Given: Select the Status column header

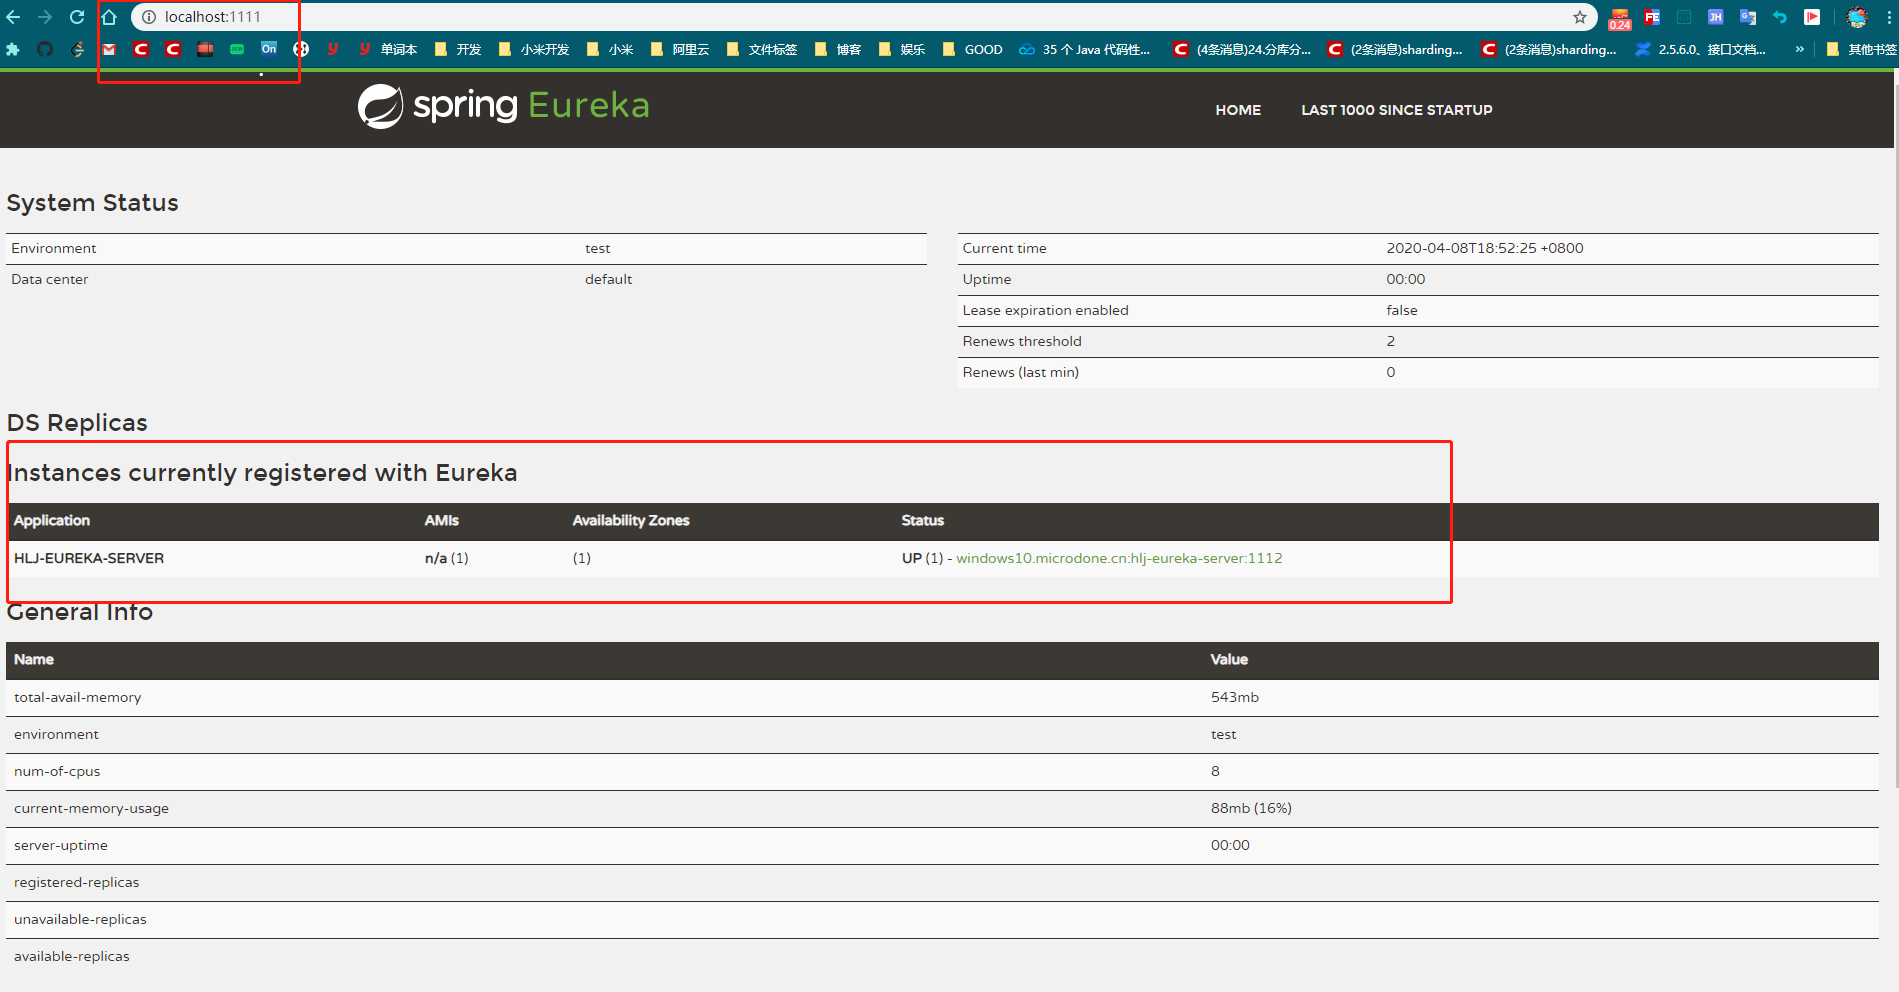Looking at the screenshot, I should coord(922,520).
